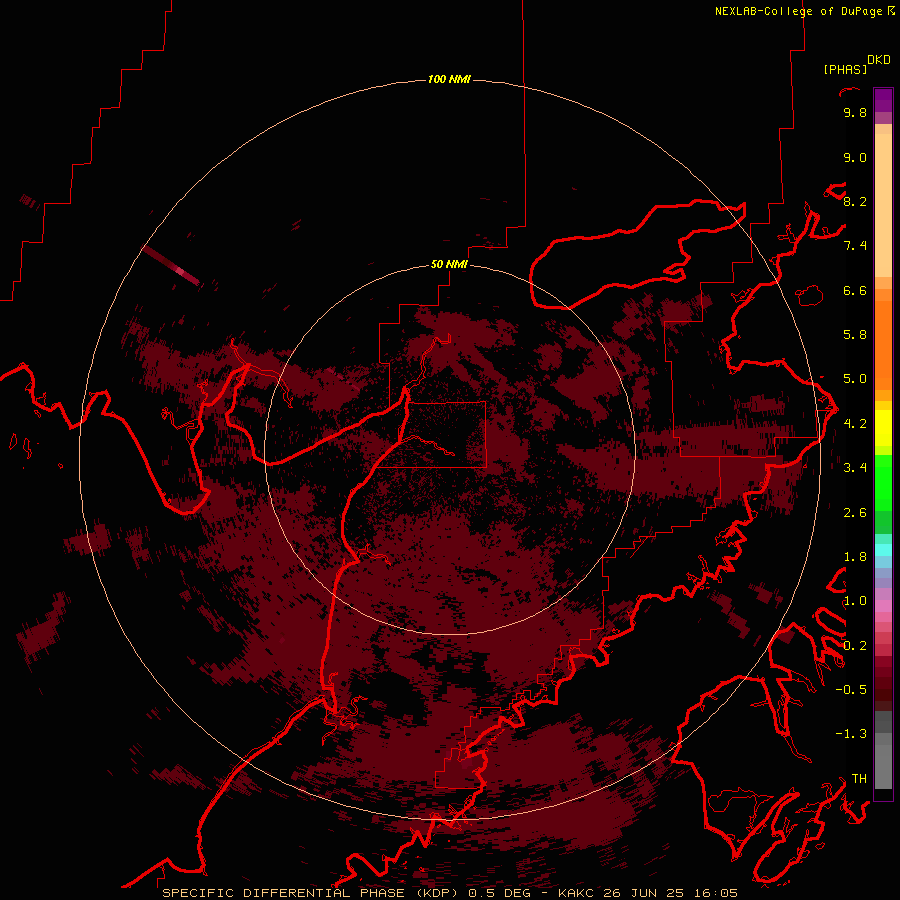The height and width of the screenshot is (900, 900).
Task: Click the DKD legend title
Action: pos(879,60)
